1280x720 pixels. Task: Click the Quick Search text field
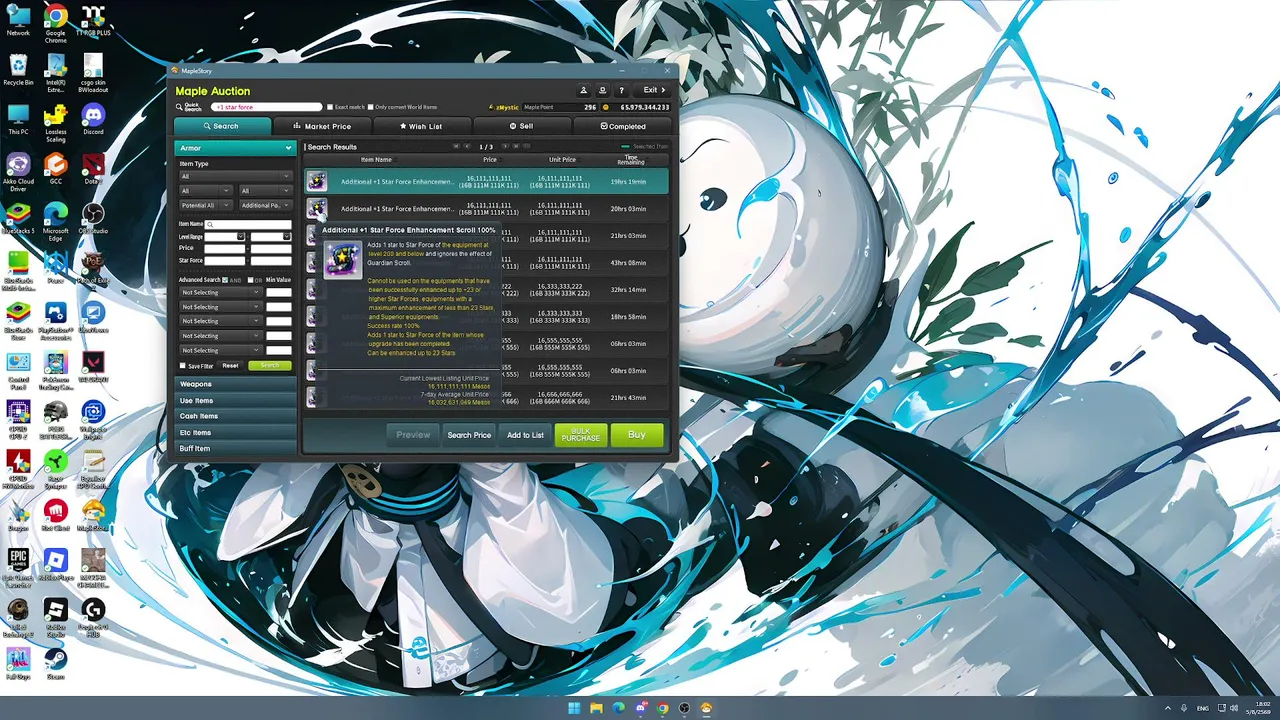point(267,107)
